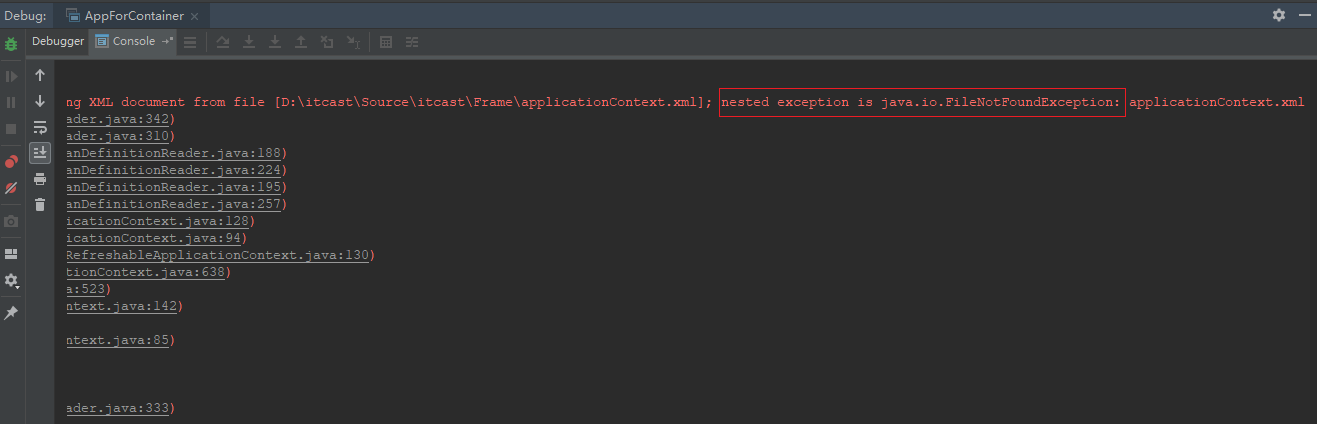Click the Evaluate Expression calculator icon

[386, 42]
